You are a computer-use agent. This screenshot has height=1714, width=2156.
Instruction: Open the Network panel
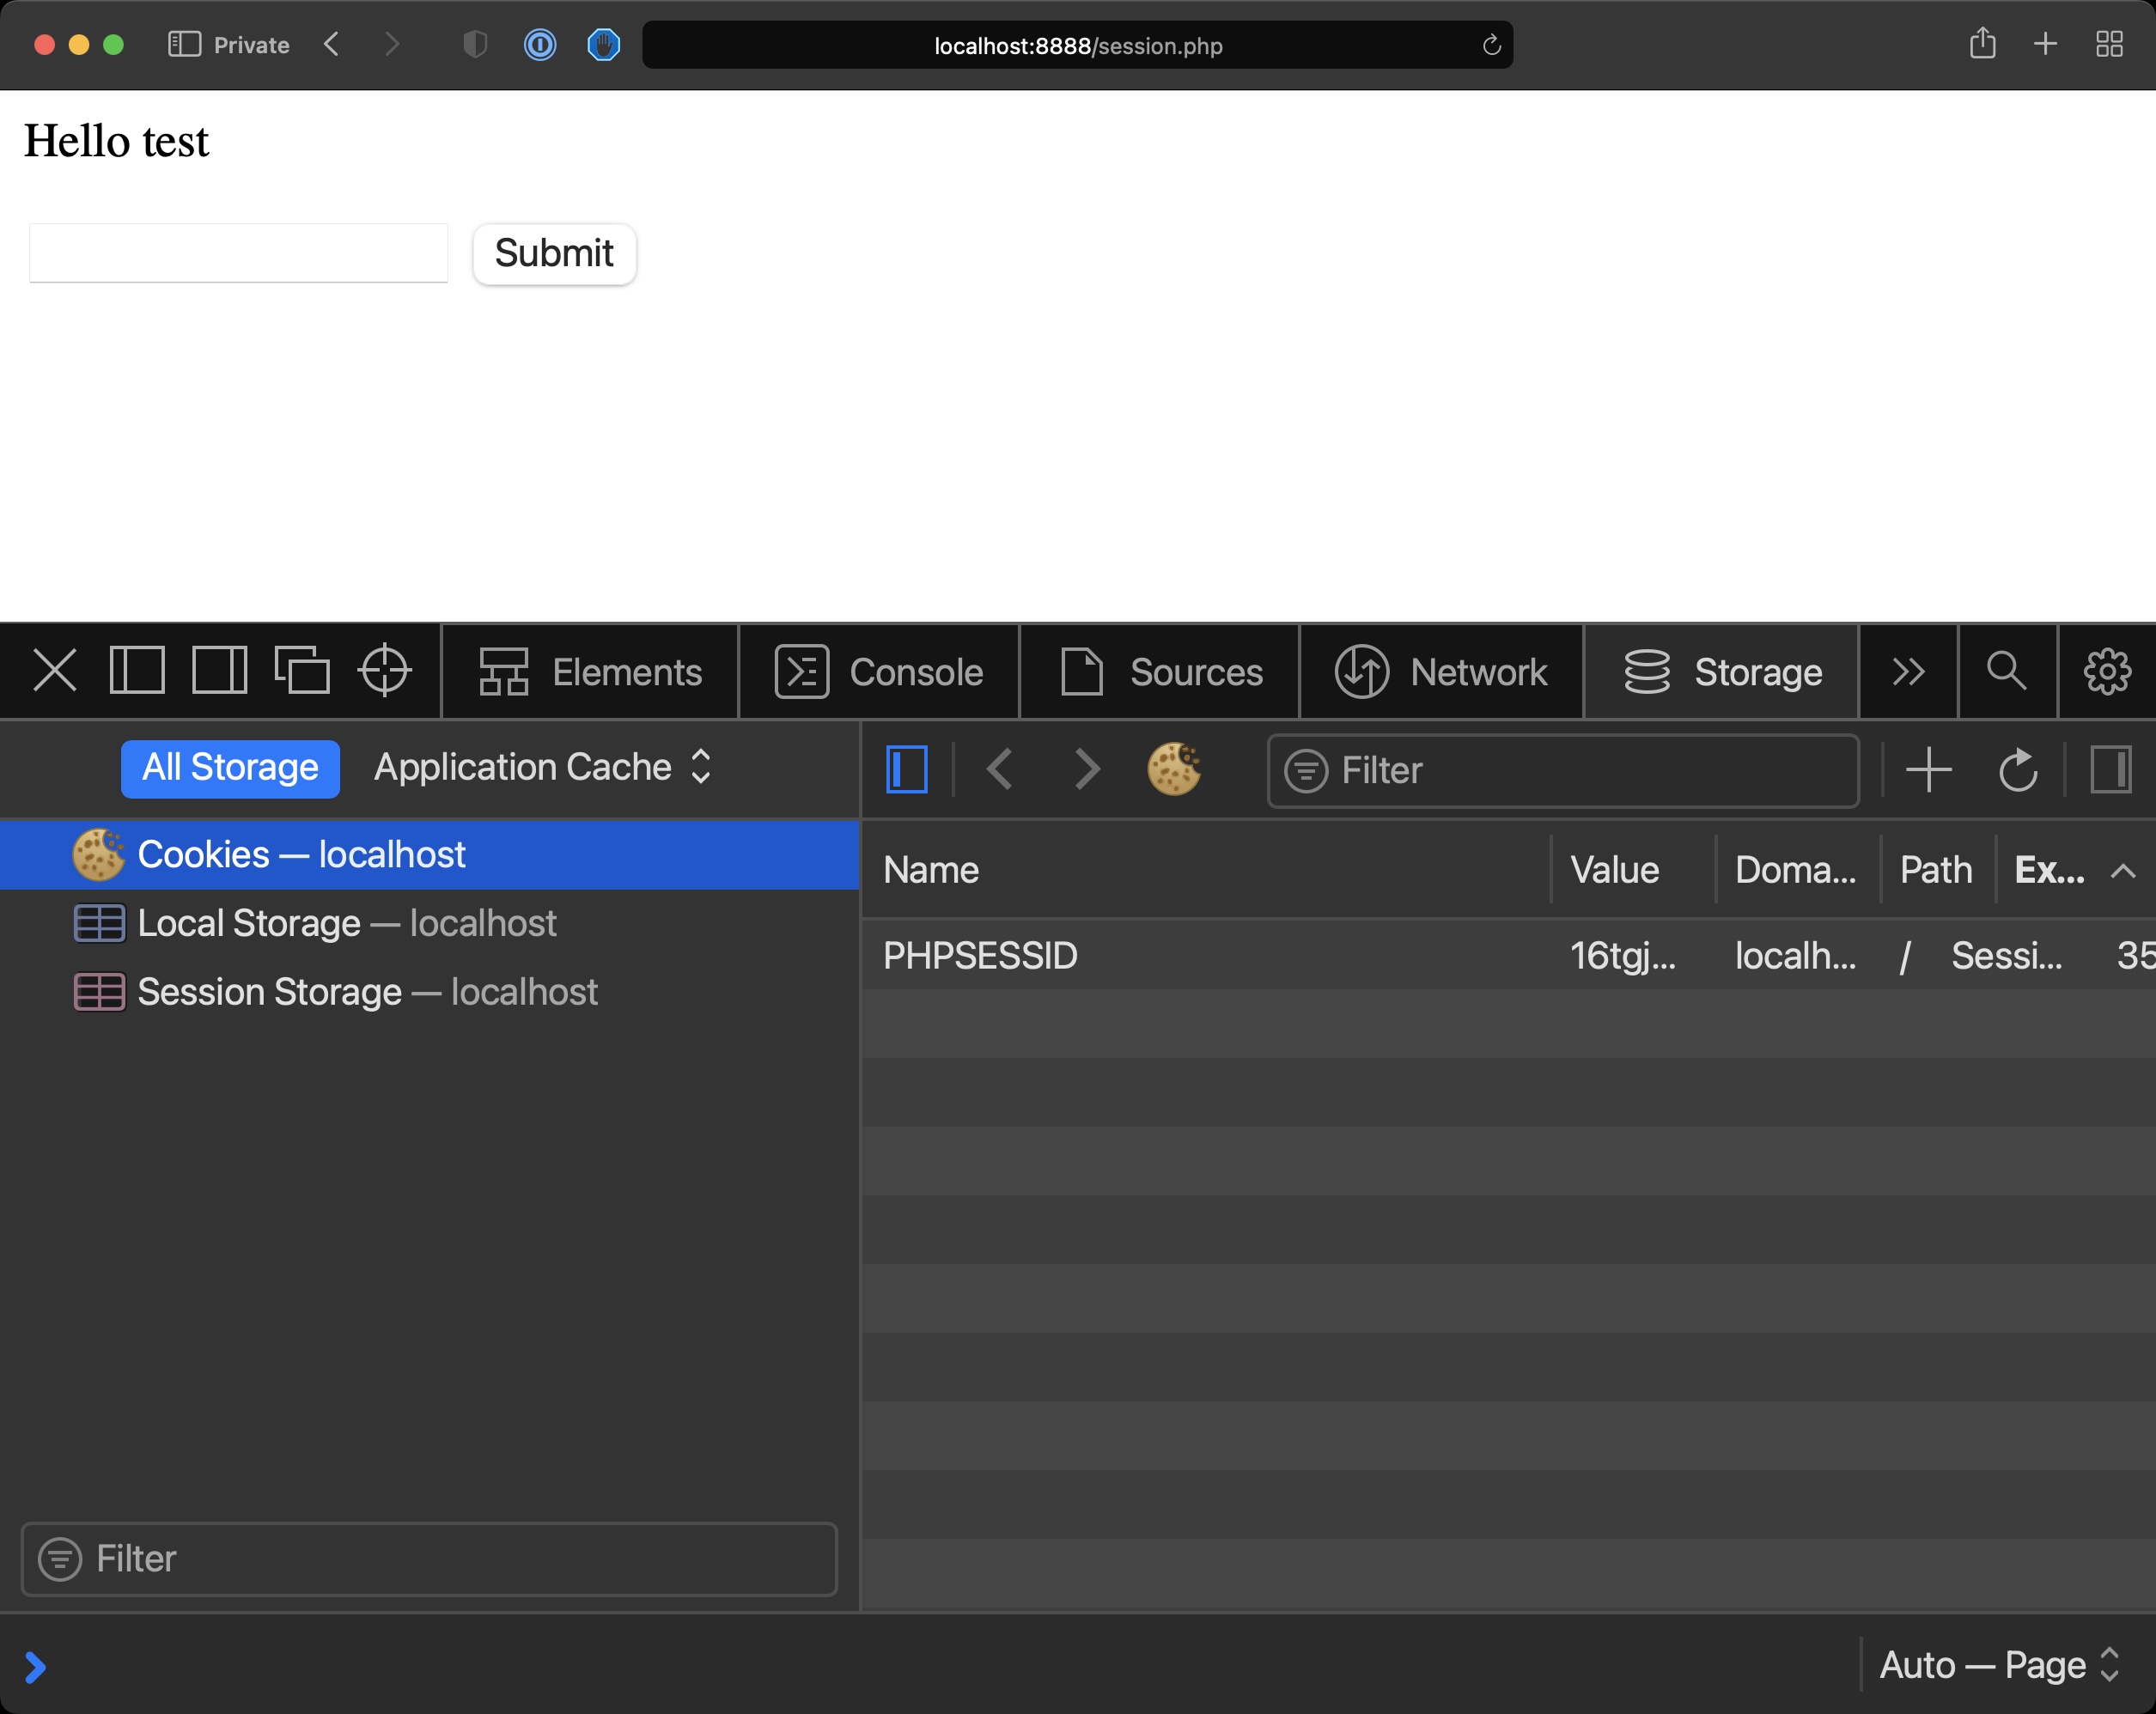point(1442,671)
